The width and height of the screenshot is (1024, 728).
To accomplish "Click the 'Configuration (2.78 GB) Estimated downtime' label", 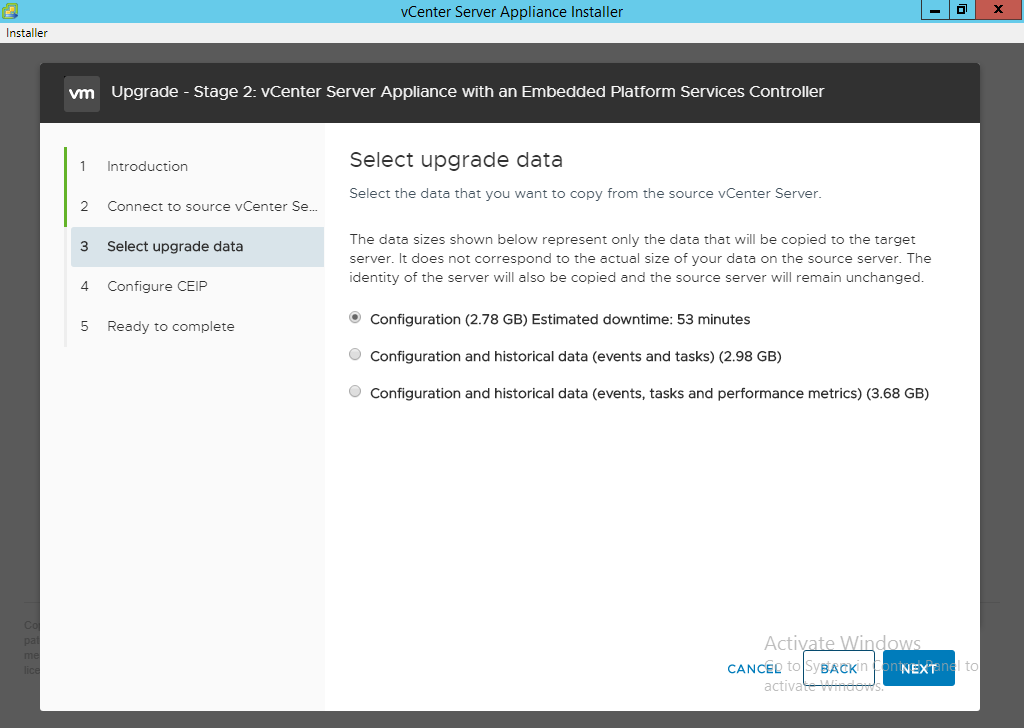I will coord(560,319).
